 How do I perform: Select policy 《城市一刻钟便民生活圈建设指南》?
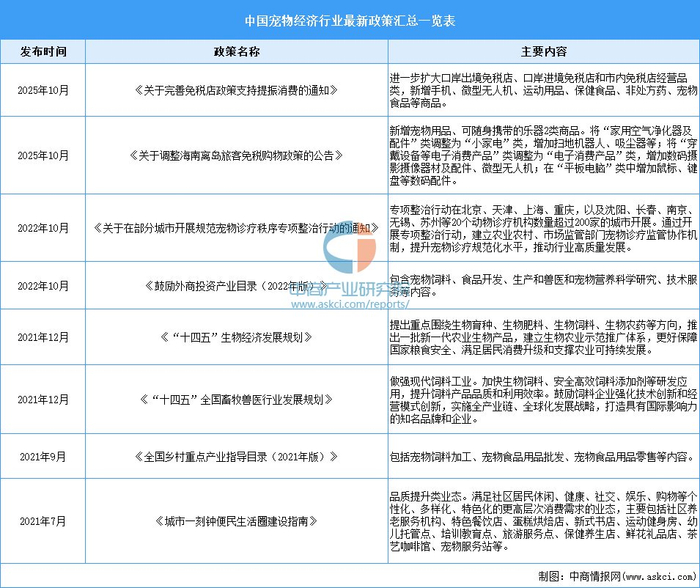[x=237, y=521]
